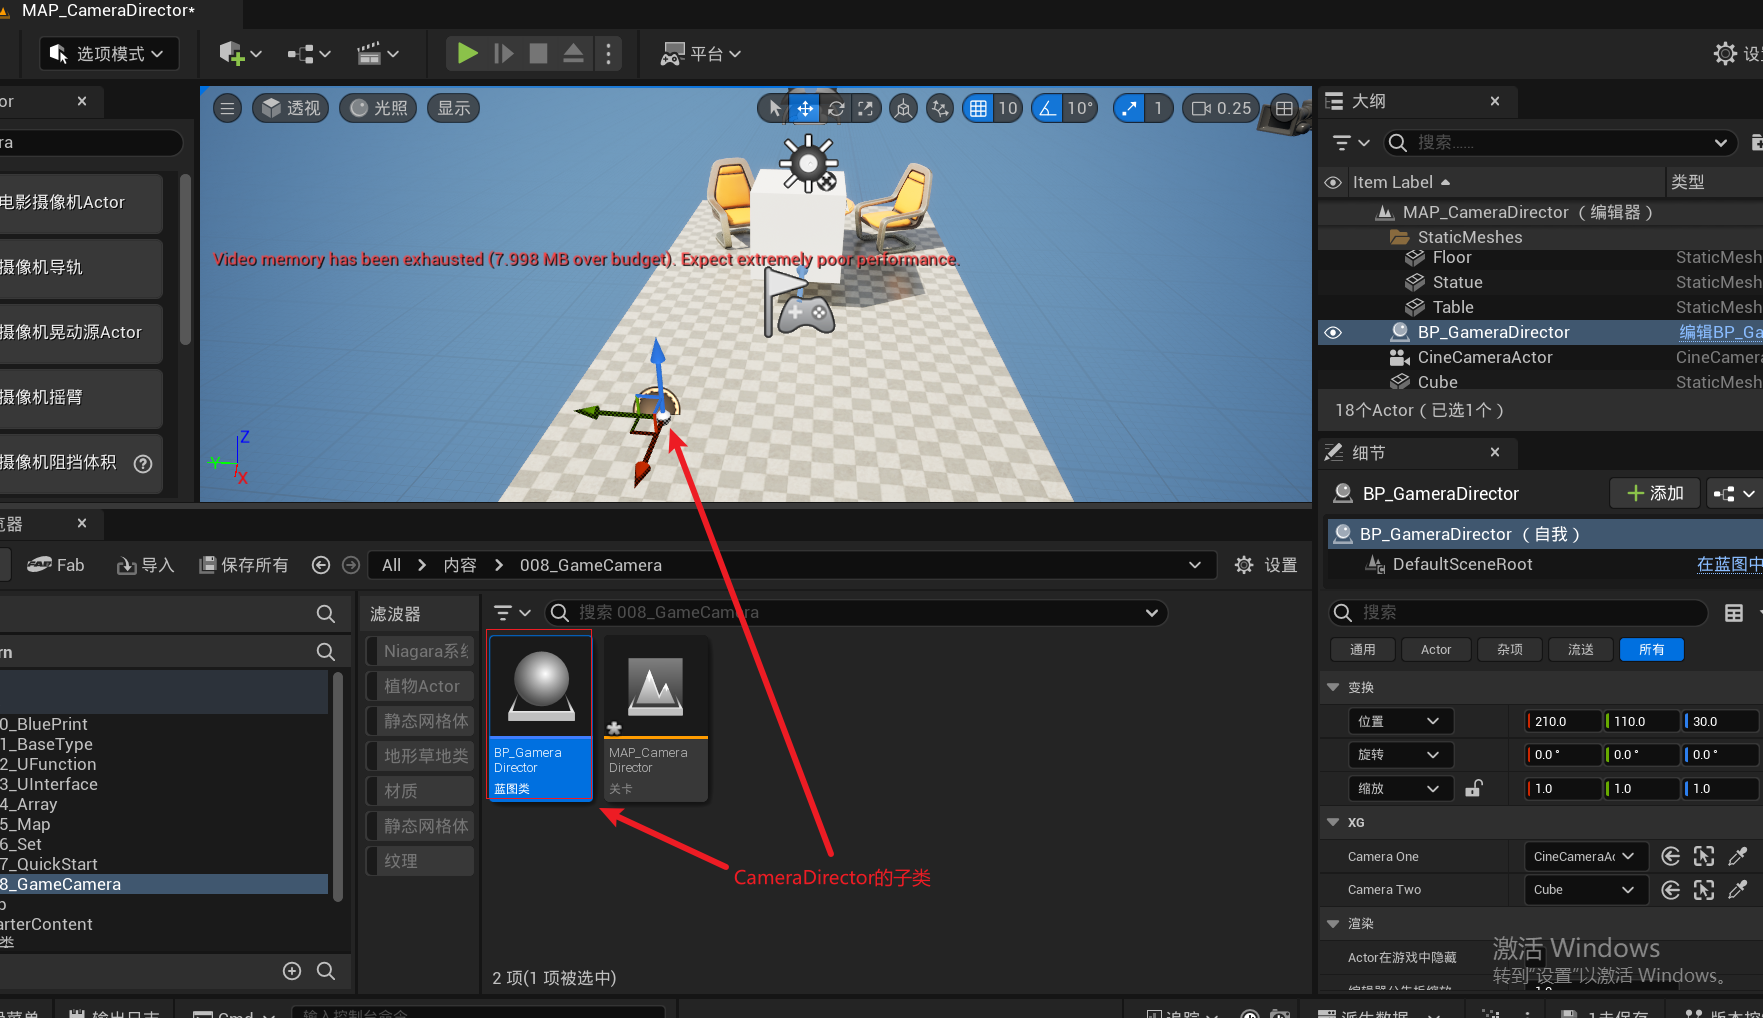Activate the rotate gizmo tool
This screenshot has width=1763, height=1018.
coord(836,108)
